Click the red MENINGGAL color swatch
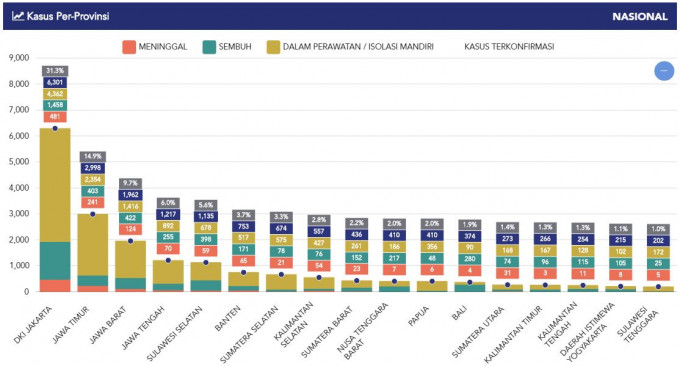 pyautogui.click(x=129, y=47)
